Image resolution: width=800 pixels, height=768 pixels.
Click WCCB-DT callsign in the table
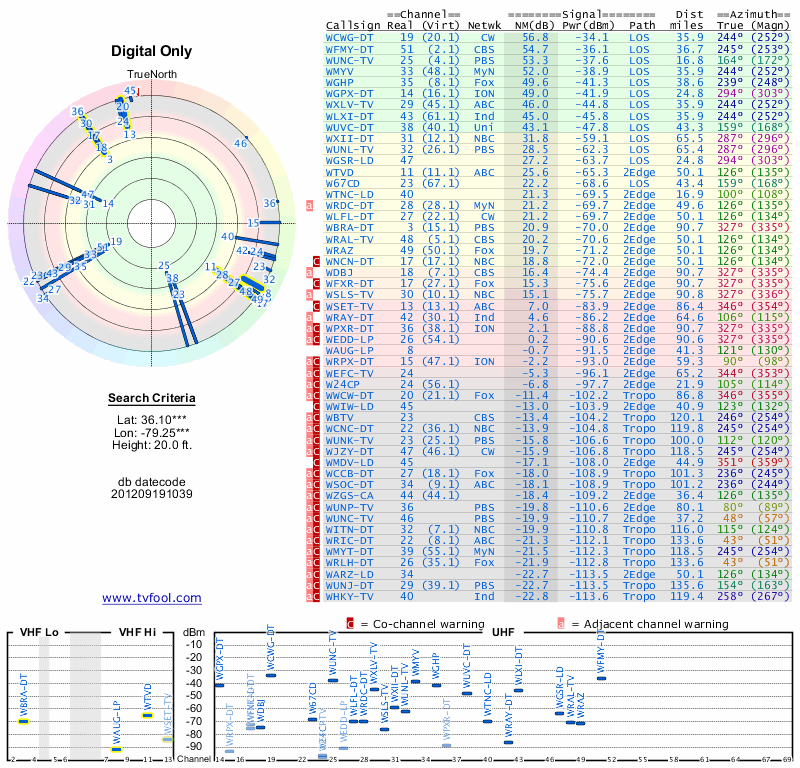[349, 474]
